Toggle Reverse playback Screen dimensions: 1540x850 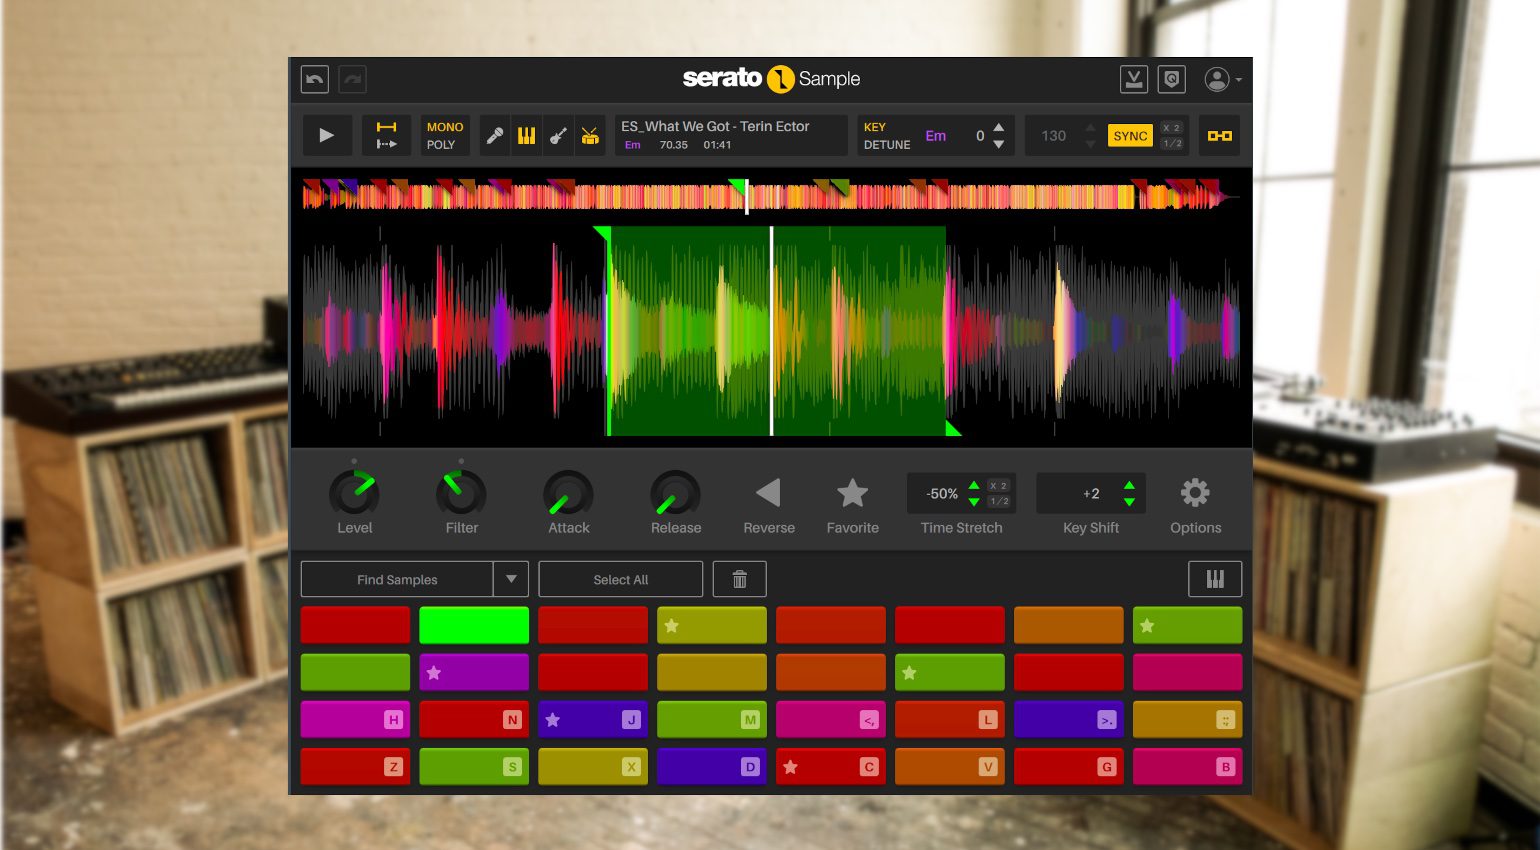click(x=768, y=493)
